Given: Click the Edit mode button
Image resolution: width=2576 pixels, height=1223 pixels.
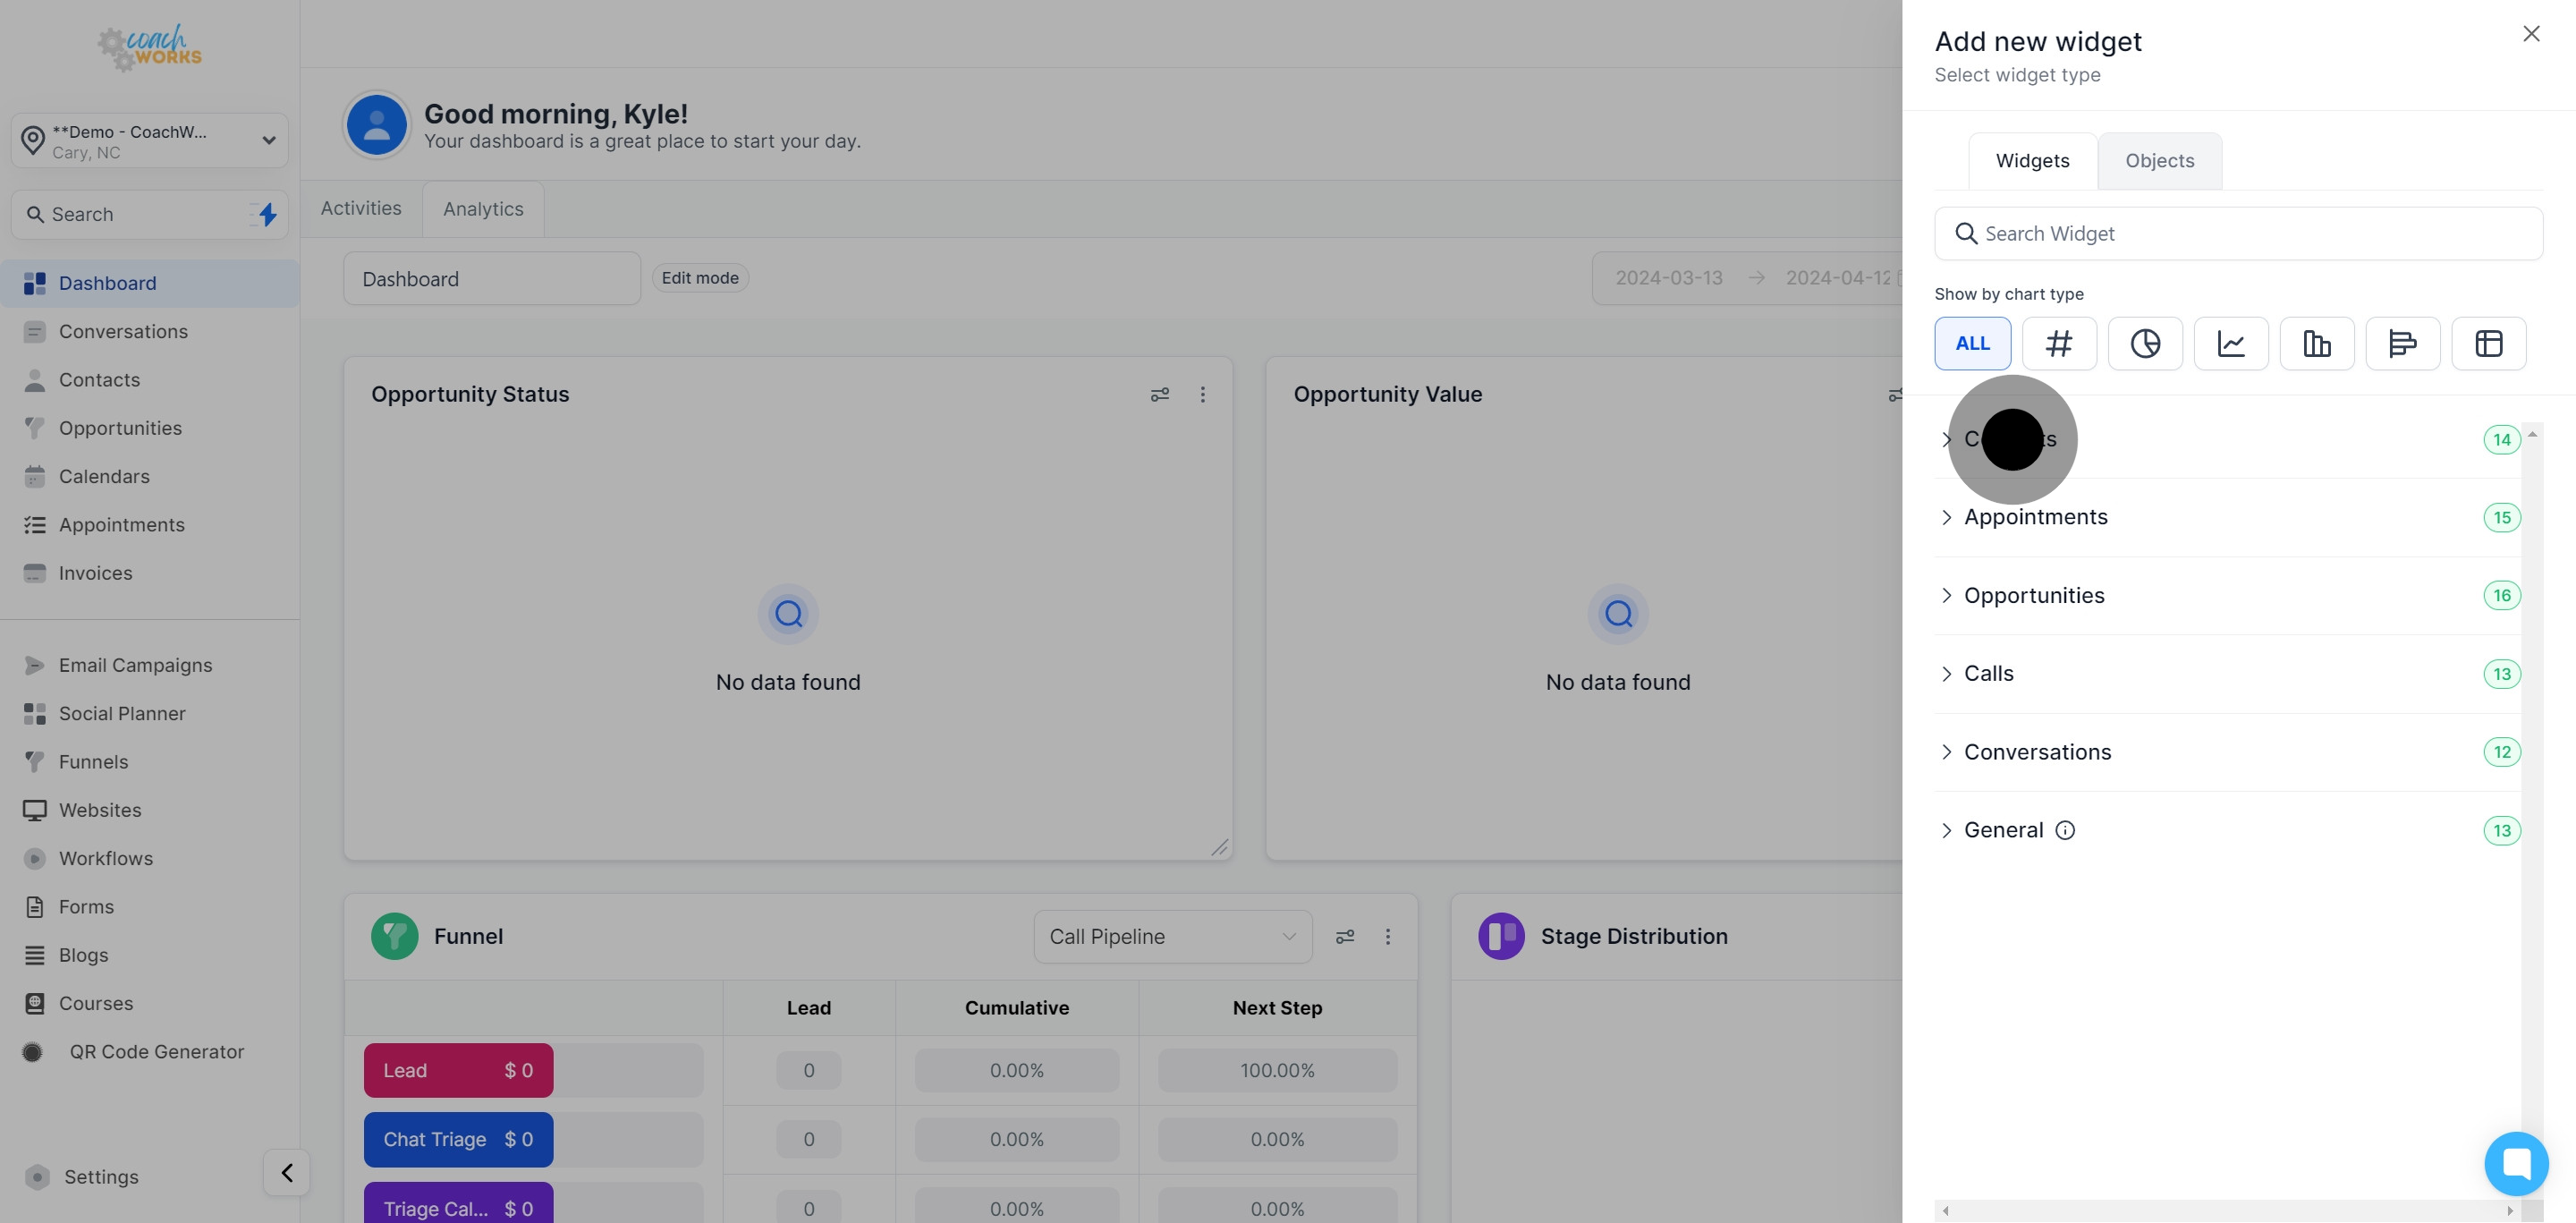Looking at the screenshot, I should pyautogui.click(x=700, y=278).
